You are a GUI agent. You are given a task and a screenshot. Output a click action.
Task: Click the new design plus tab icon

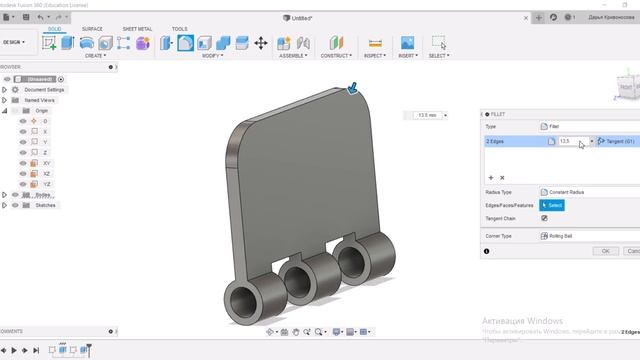coord(539,18)
